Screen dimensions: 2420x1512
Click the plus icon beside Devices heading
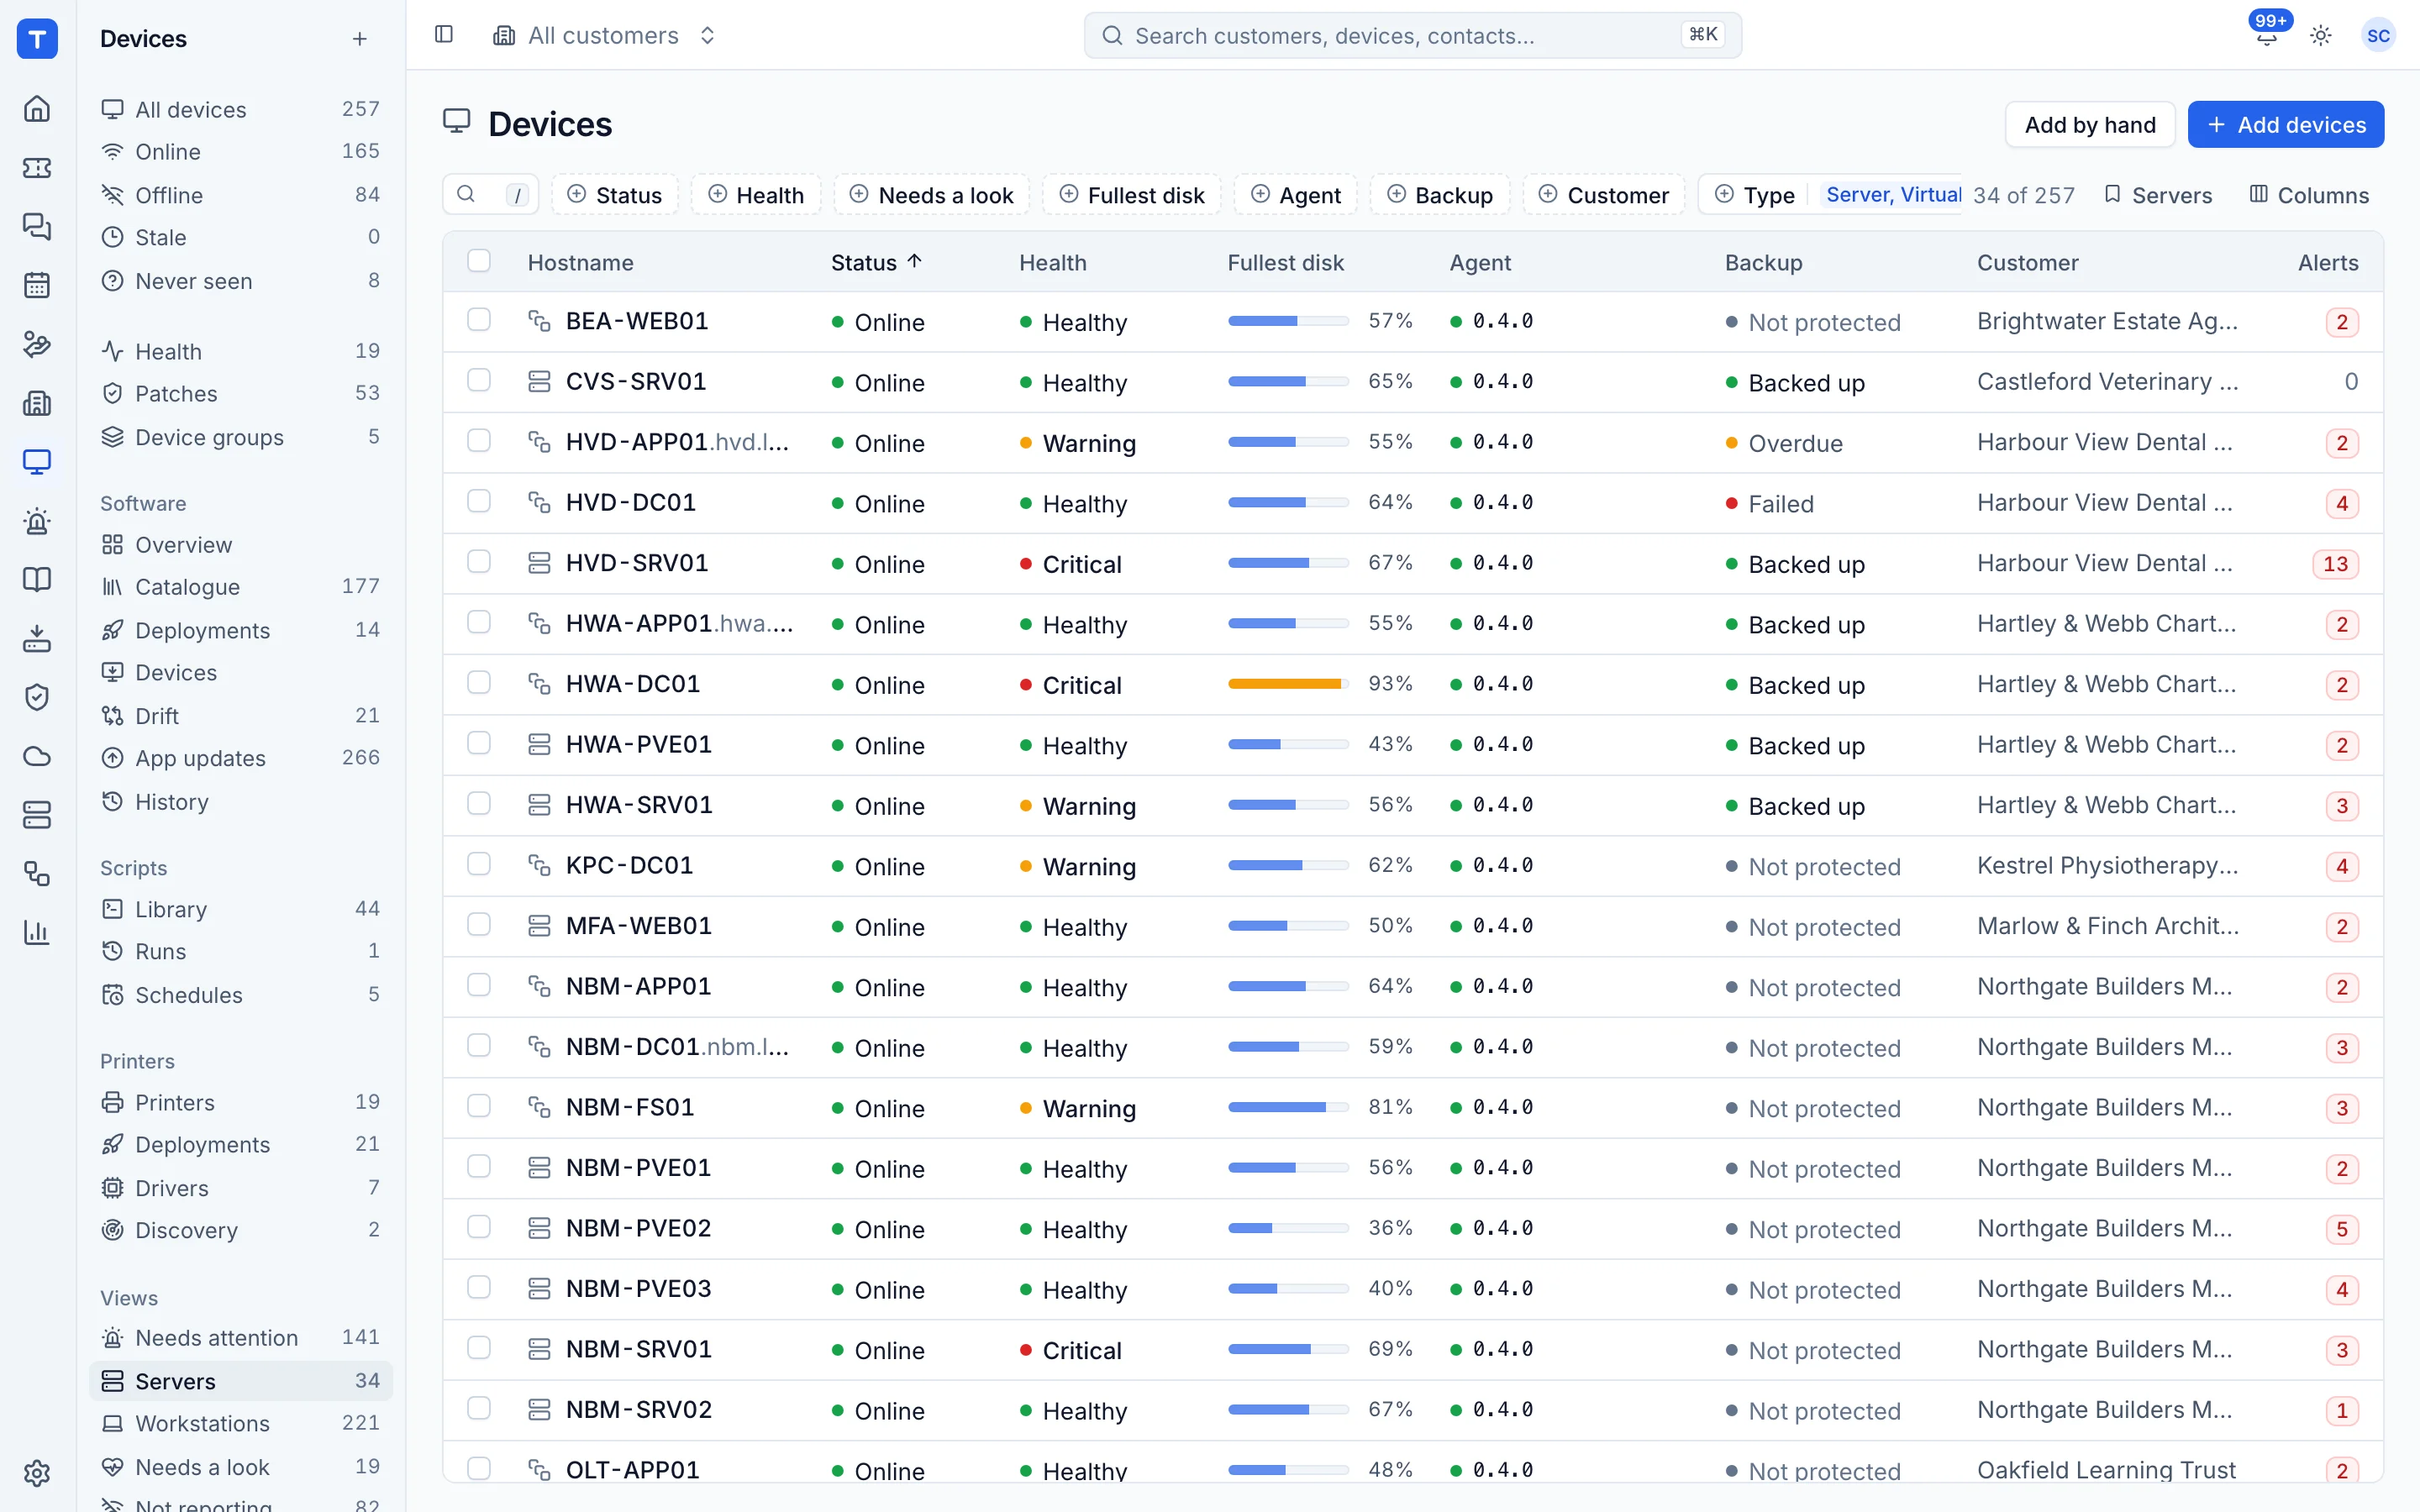click(360, 39)
